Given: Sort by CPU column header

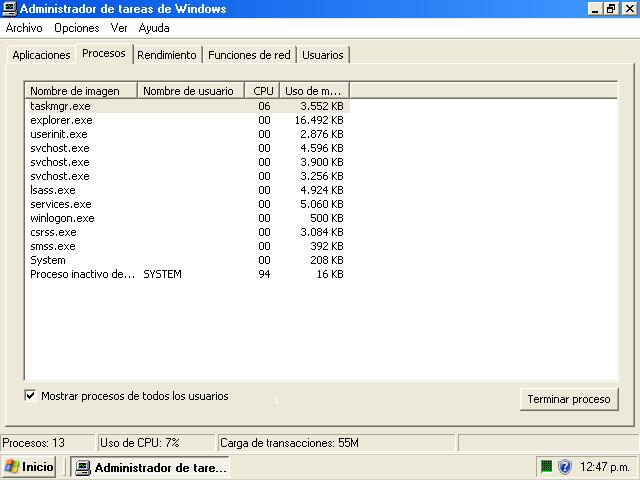Looking at the screenshot, I should 262,91.
